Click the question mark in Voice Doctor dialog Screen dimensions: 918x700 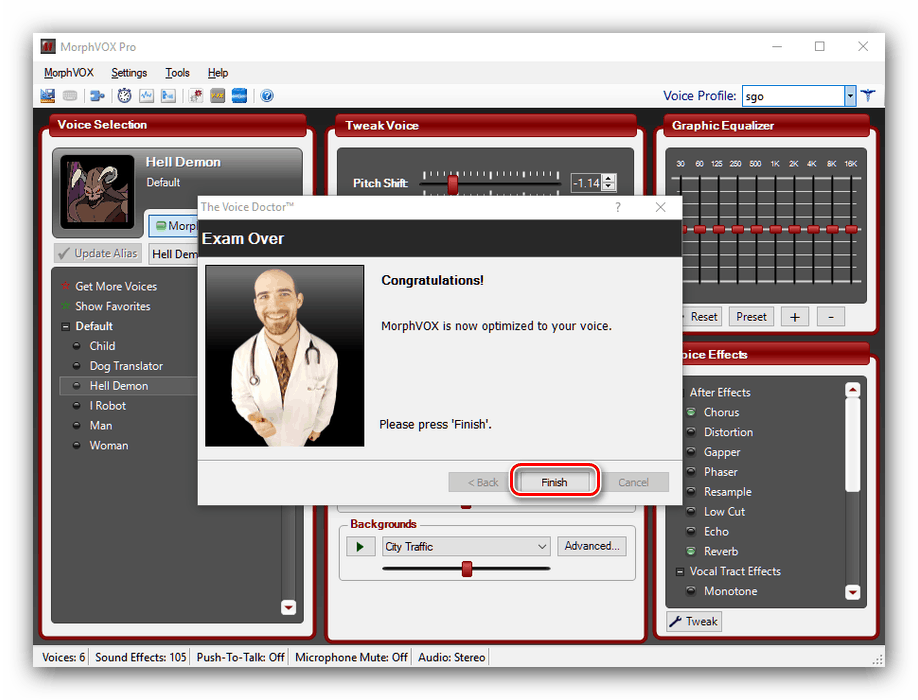pyautogui.click(x=618, y=207)
